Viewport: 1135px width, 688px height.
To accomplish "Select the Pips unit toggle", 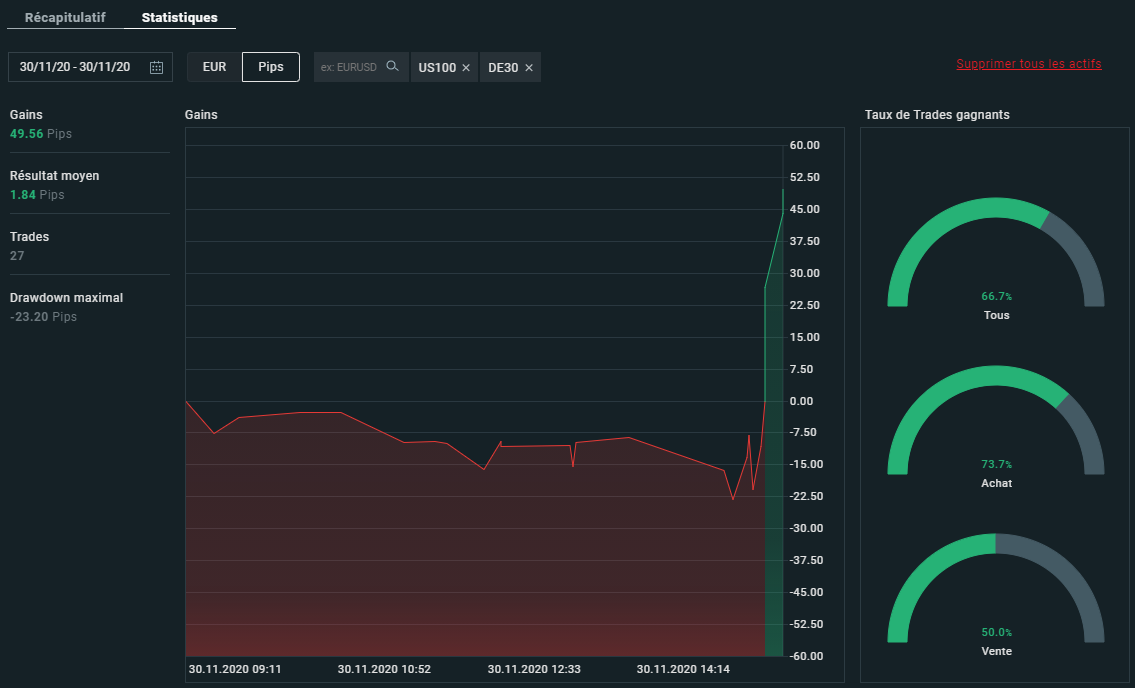I will pos(271,67).
